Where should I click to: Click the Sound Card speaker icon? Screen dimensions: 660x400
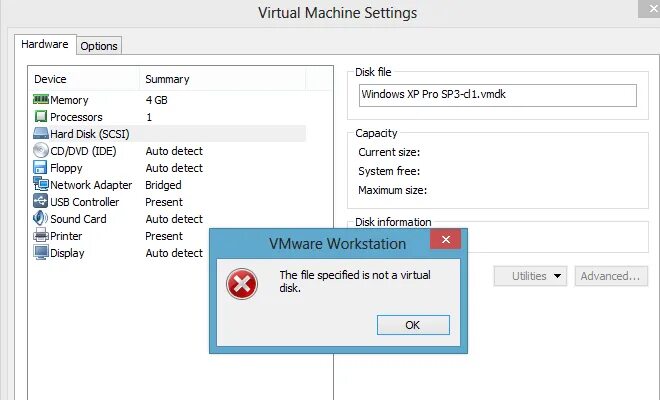coord(41,219)
